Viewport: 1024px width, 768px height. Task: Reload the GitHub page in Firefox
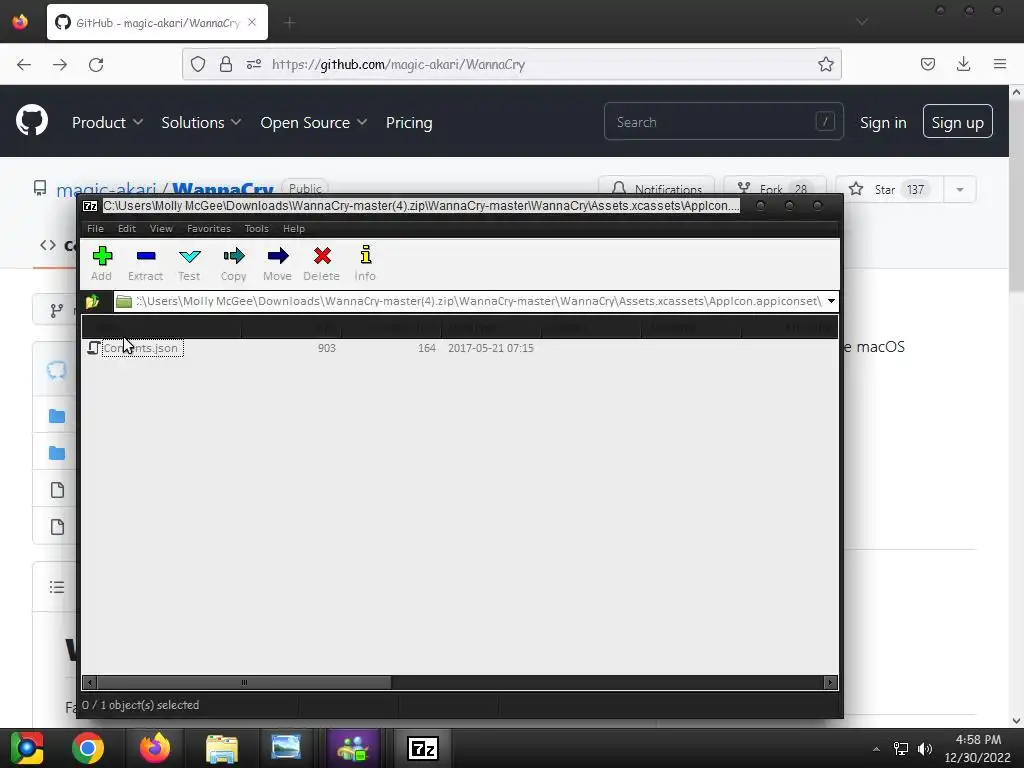[96, 64]
